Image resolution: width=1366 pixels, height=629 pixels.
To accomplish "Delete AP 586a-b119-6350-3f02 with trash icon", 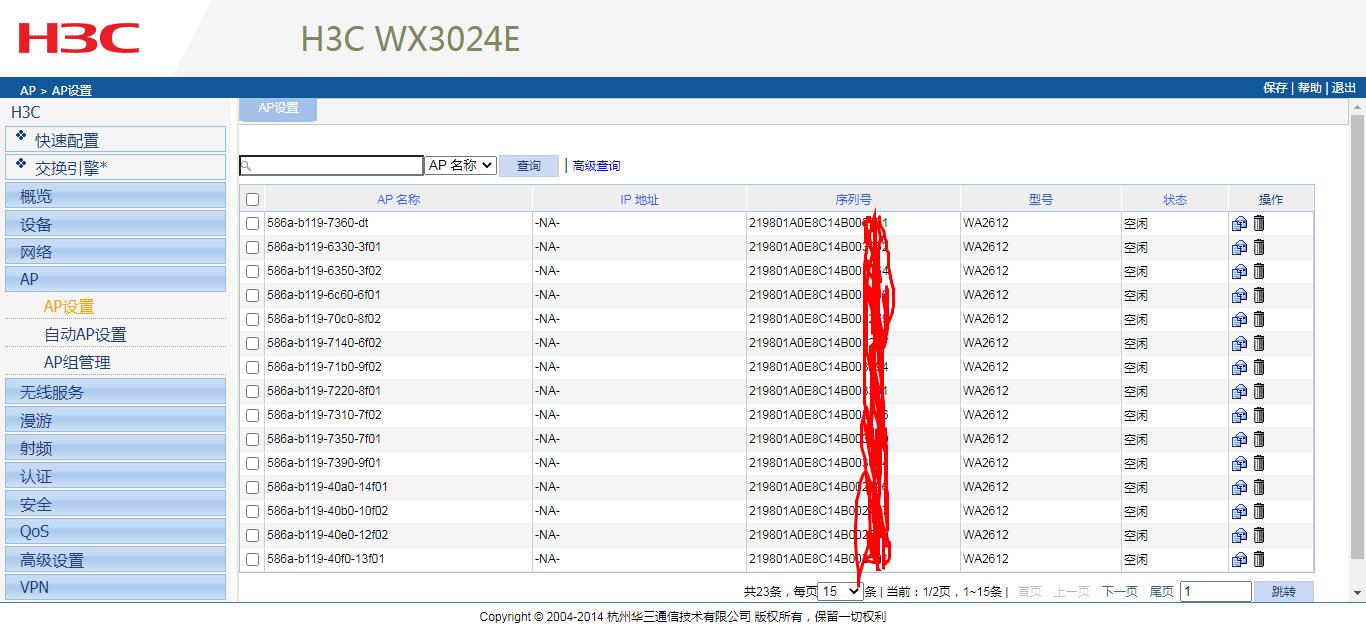I will 1259,271.
